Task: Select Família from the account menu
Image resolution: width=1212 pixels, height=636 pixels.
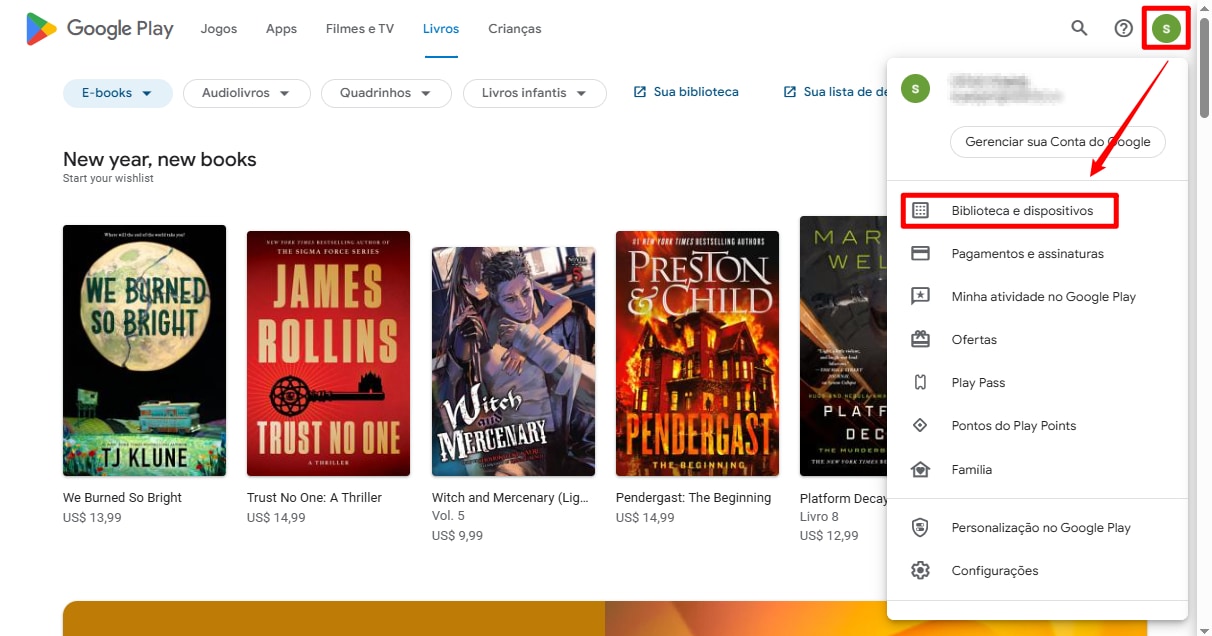Action: tap(971, 469)
